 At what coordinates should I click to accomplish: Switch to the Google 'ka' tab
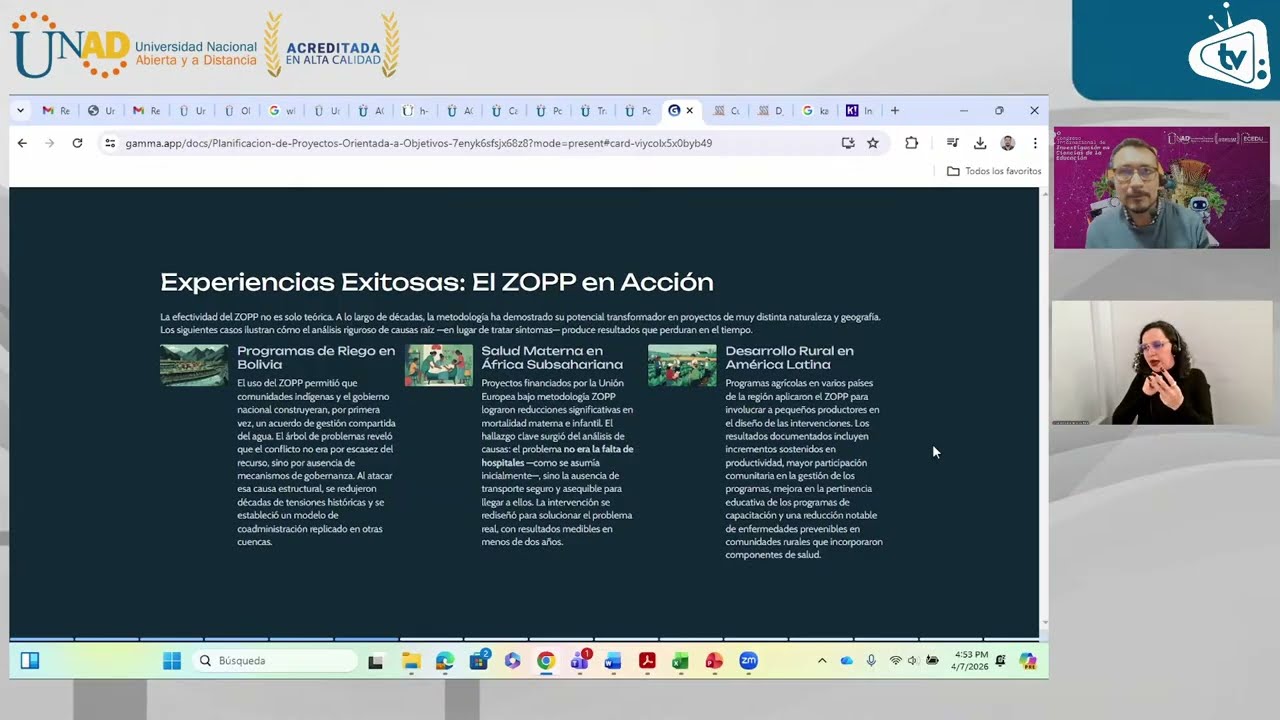(816, 111)
